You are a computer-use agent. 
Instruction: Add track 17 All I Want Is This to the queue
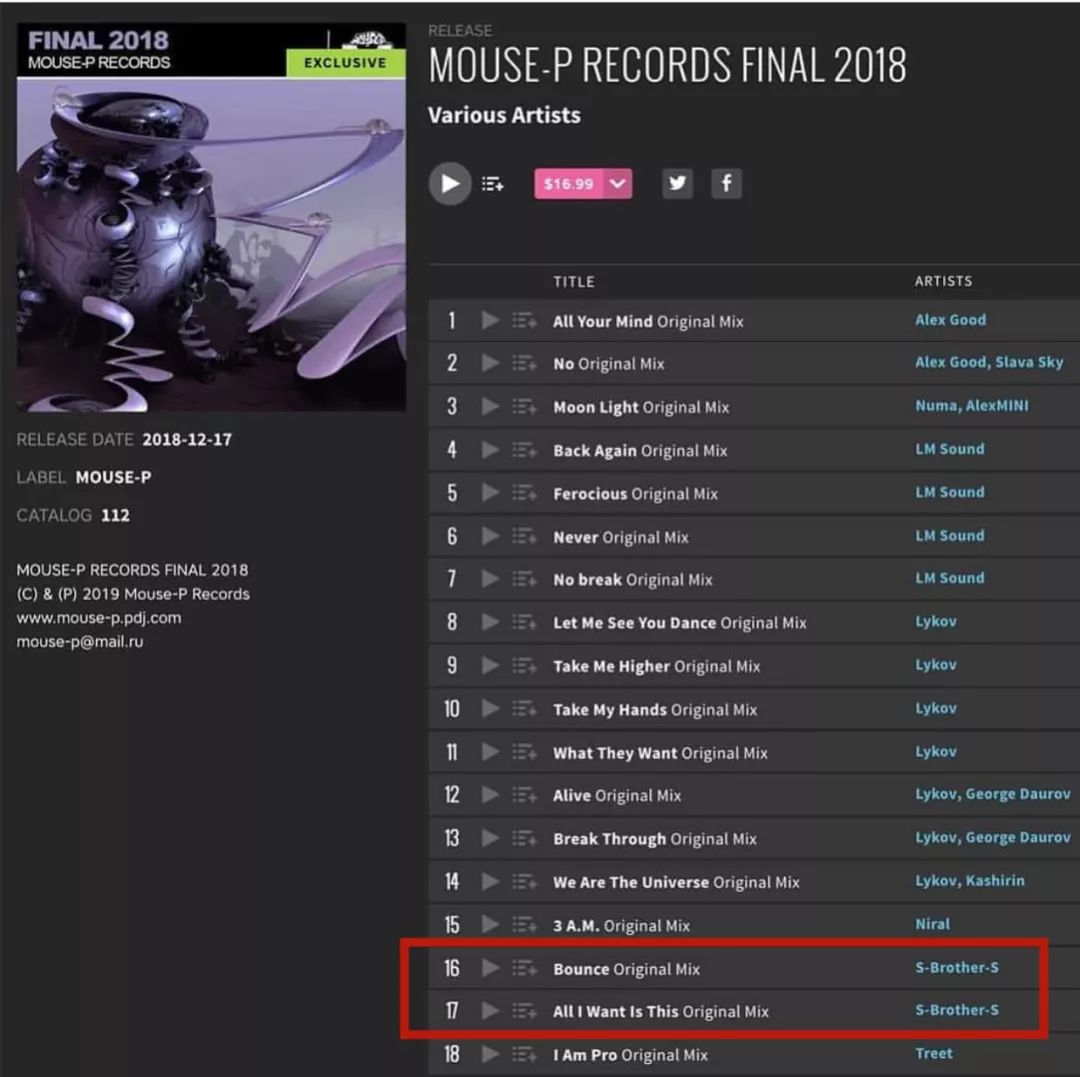(524, 1011)
